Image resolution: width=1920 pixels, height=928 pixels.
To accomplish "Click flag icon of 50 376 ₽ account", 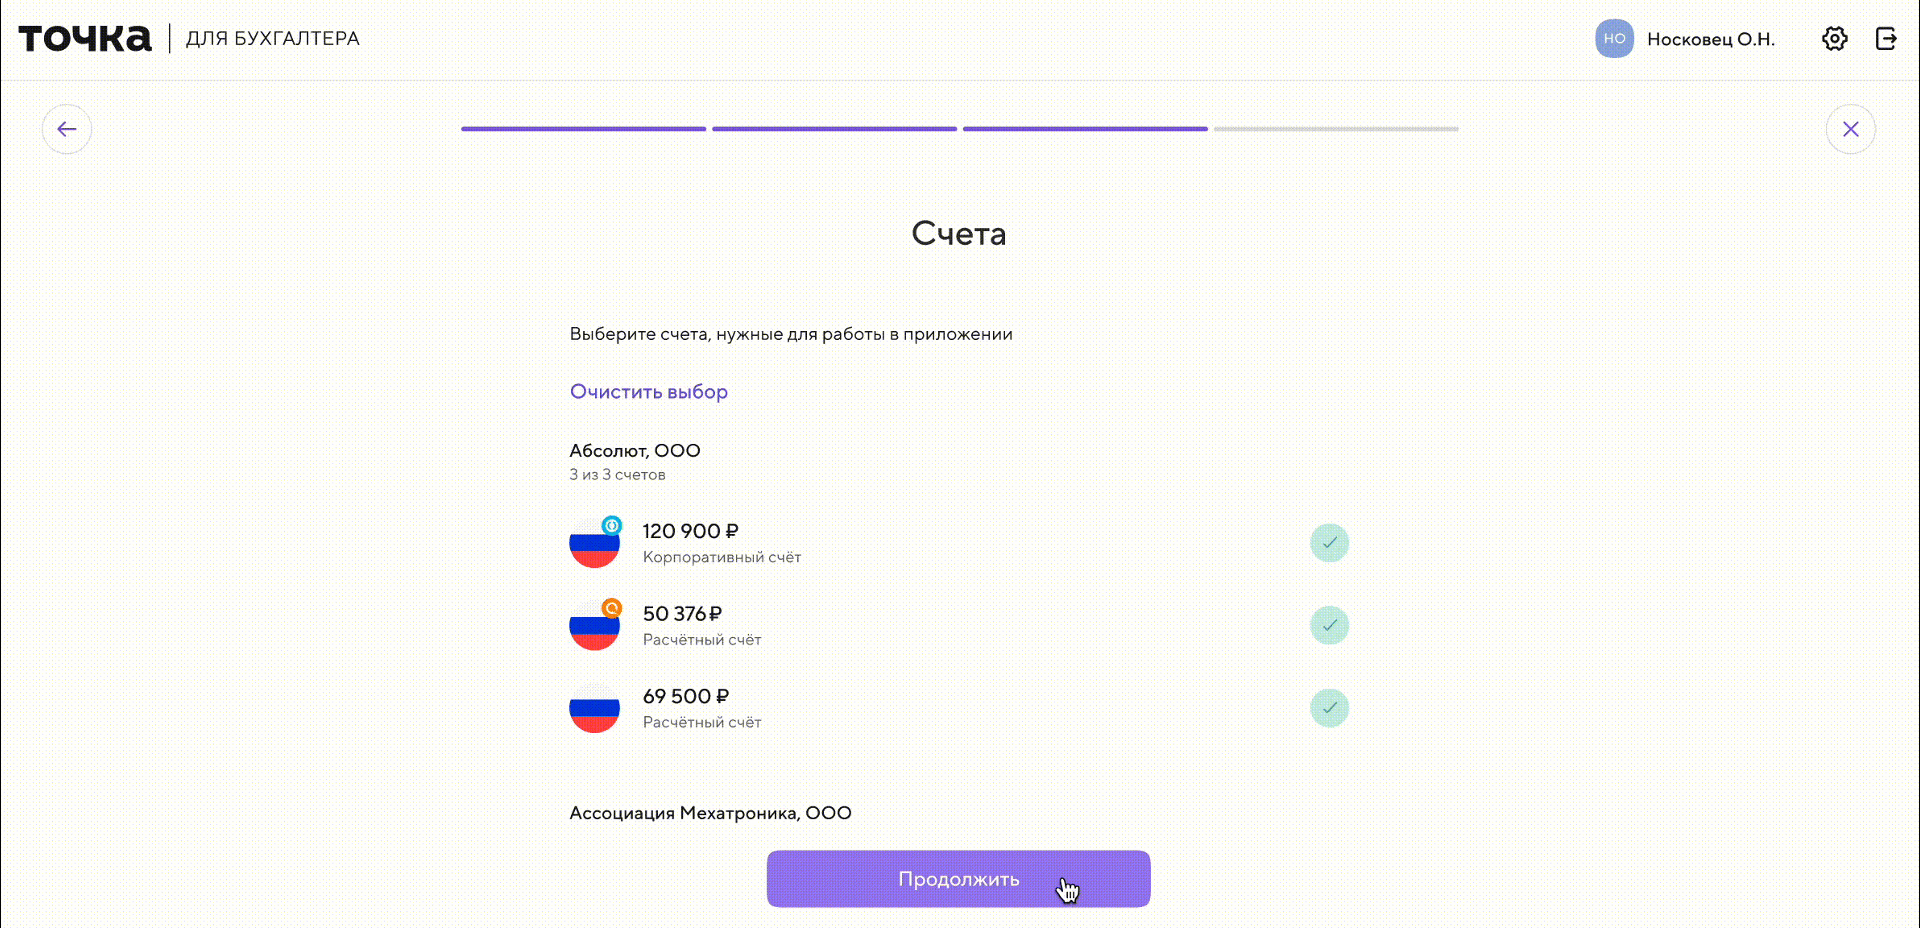I will coord(594,626).
